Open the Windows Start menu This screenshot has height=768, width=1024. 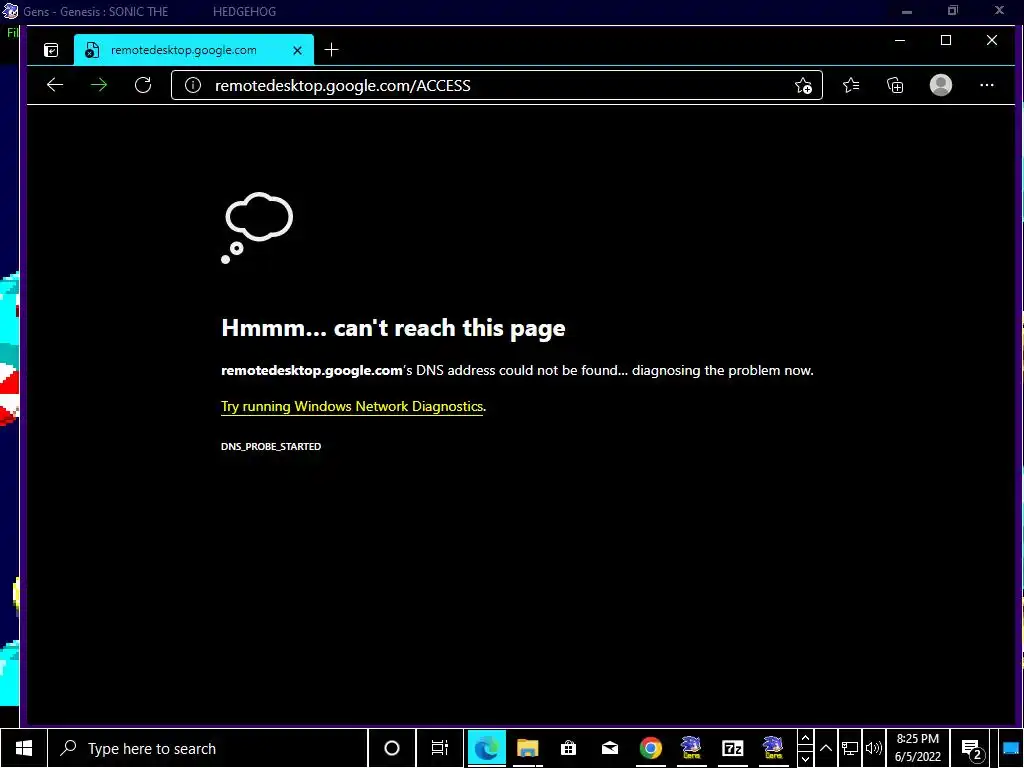coord(24,748)
